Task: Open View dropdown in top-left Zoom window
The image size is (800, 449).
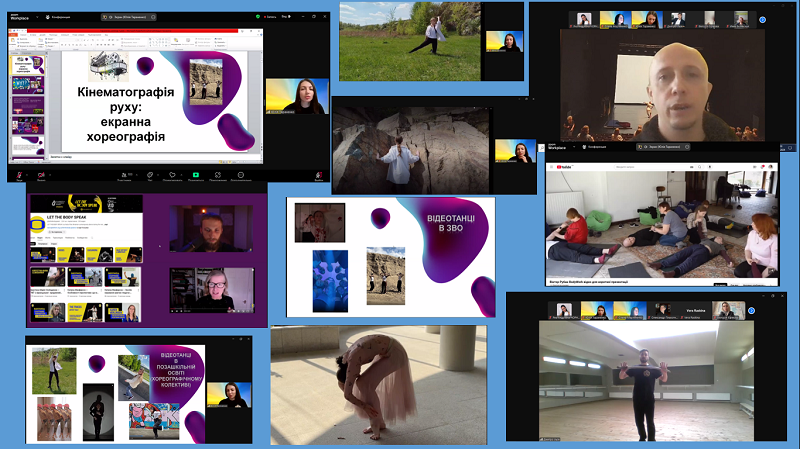Action: (286, 17)
